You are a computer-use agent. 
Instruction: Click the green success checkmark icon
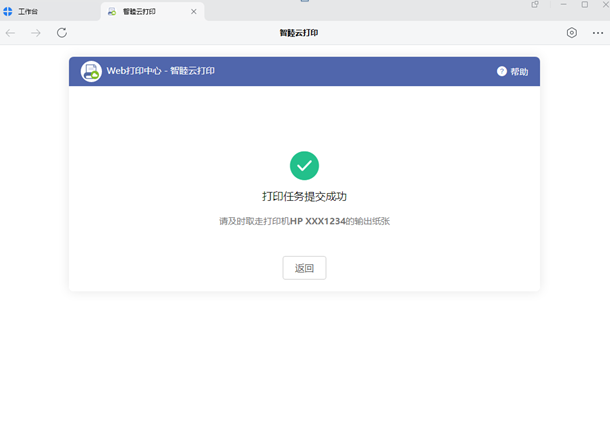click(304, 166)
